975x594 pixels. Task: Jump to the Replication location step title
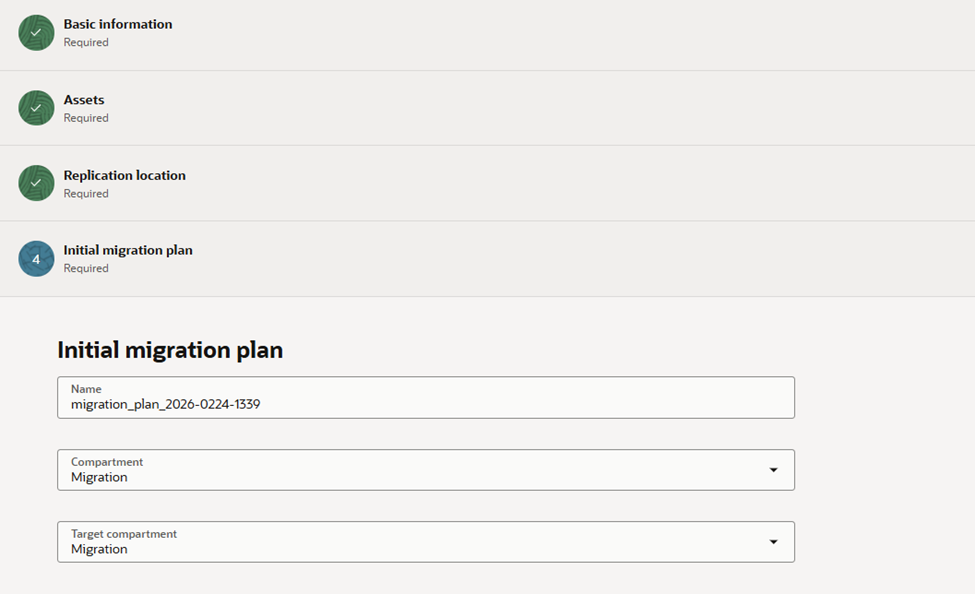point(125,175)
